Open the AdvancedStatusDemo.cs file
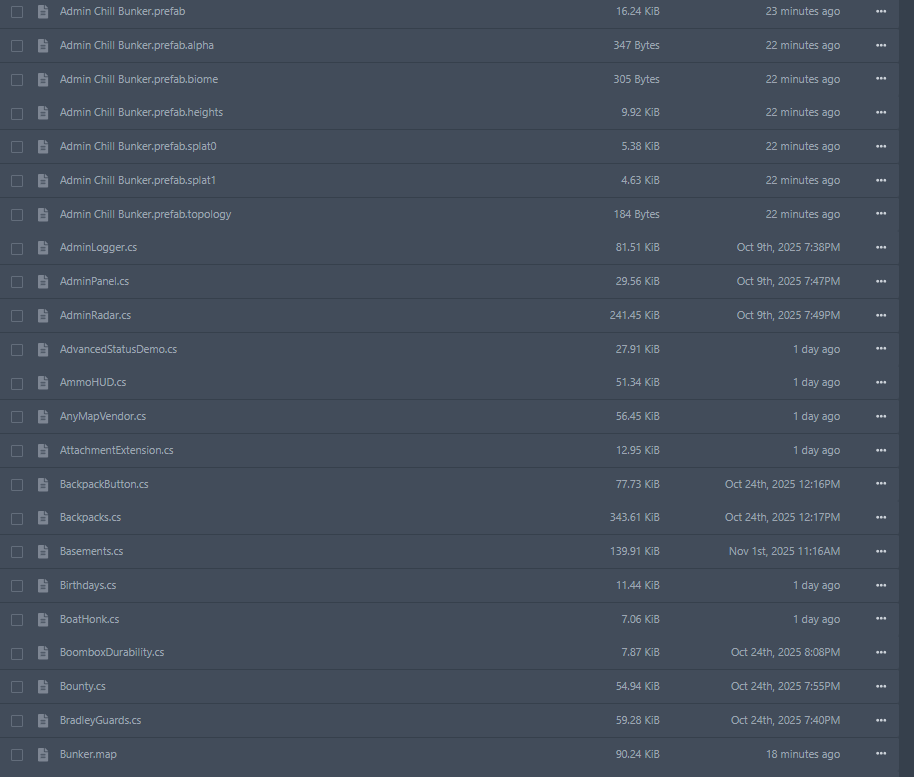This screenshot has width=914, height=777. pyautogui.click(x=118, y=349)
